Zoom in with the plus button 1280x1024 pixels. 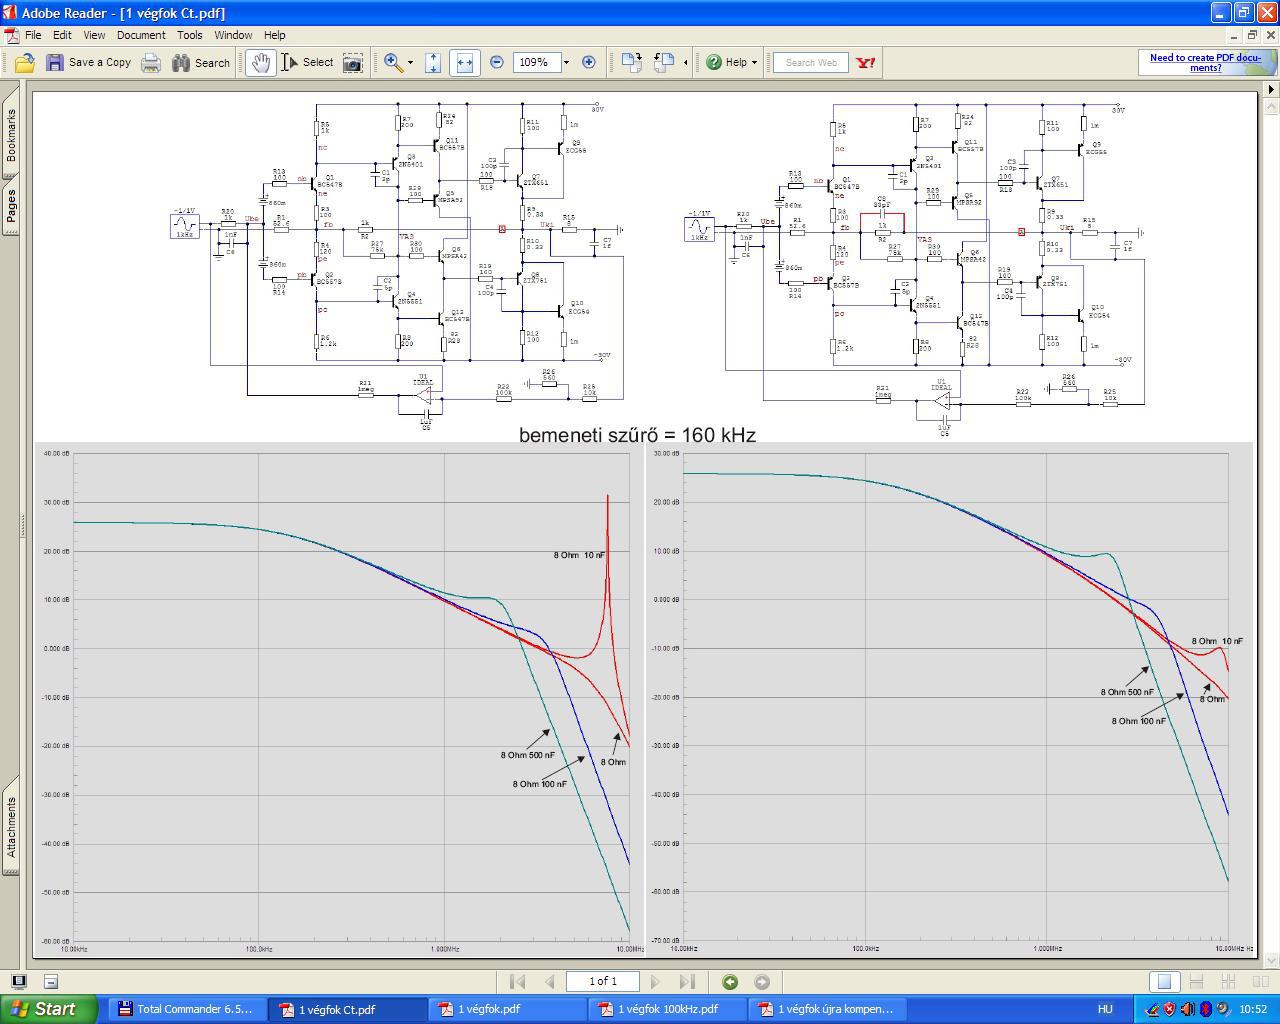coord(589,62)
